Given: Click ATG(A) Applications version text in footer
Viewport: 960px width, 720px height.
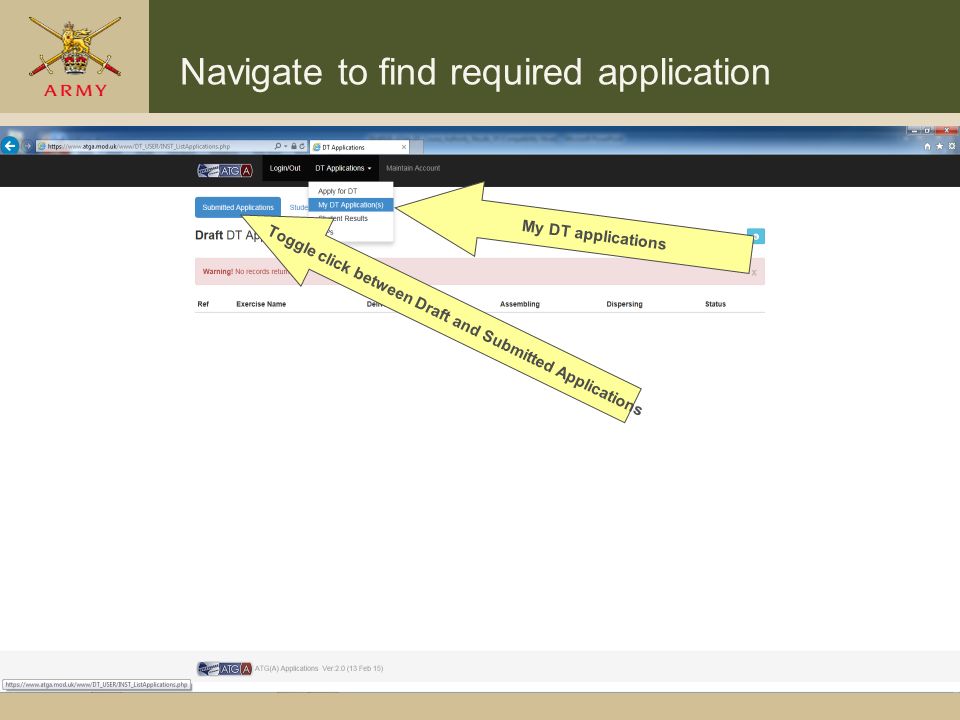Looking at the screenshot, I should point(319,669).
